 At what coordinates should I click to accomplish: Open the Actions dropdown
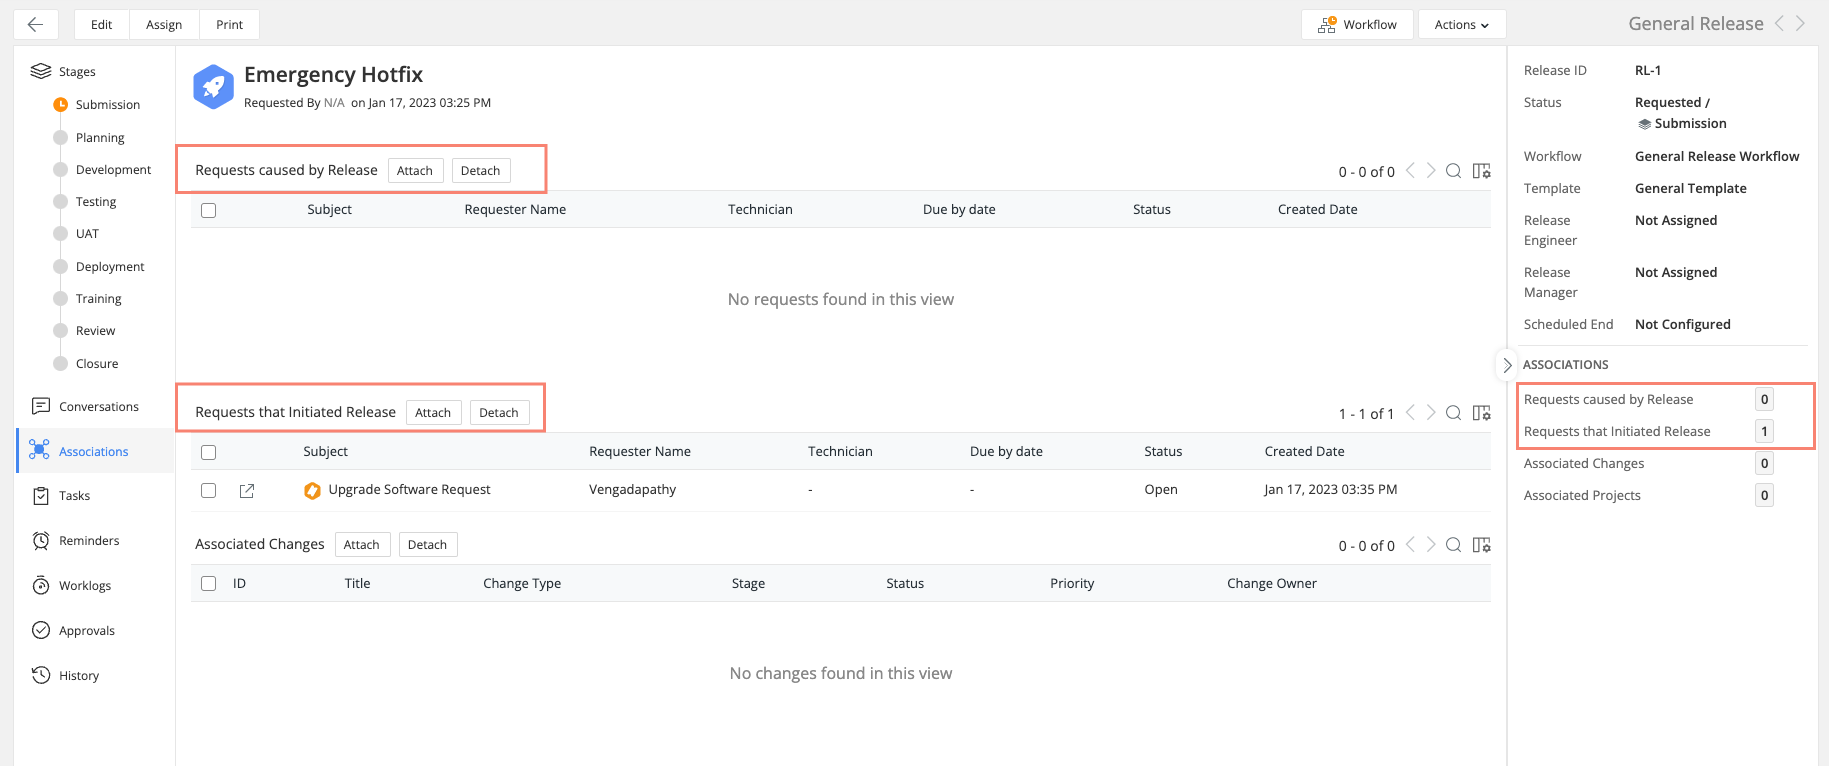click(1461, 25)
